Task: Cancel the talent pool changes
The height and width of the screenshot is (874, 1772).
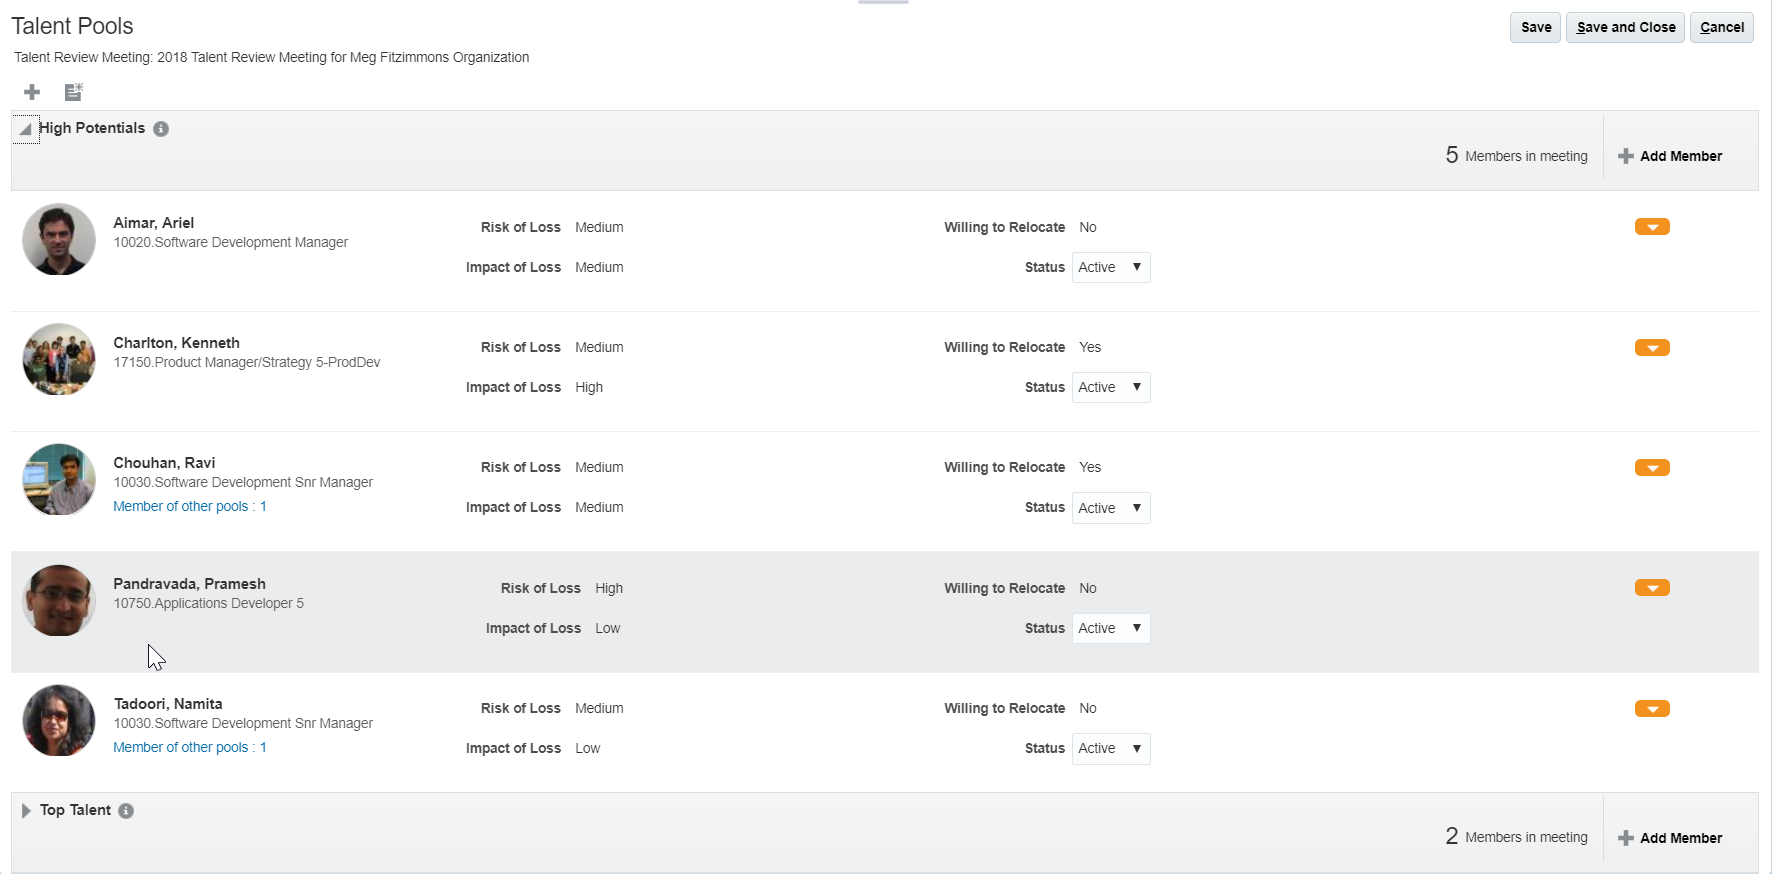Action: [1721, 28]
